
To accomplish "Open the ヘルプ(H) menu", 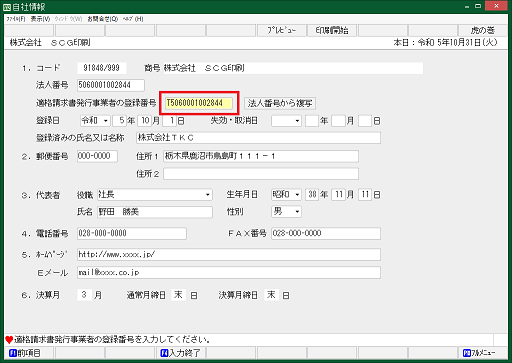I will pyautogui.click(x=133, y=19).
